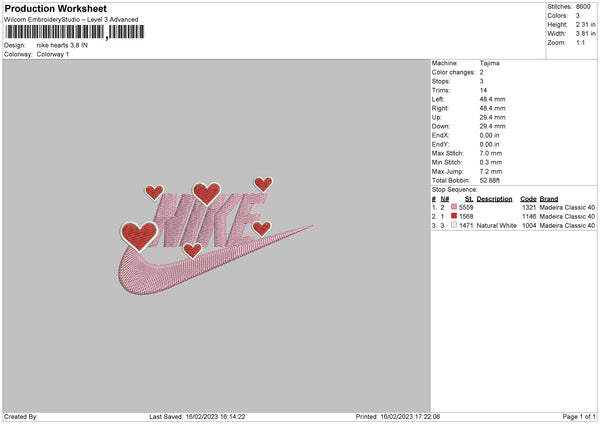This screenshot has width=600, height=424.
Task: Select the Max Stitch value 7.0 mm
Action: 491,153
